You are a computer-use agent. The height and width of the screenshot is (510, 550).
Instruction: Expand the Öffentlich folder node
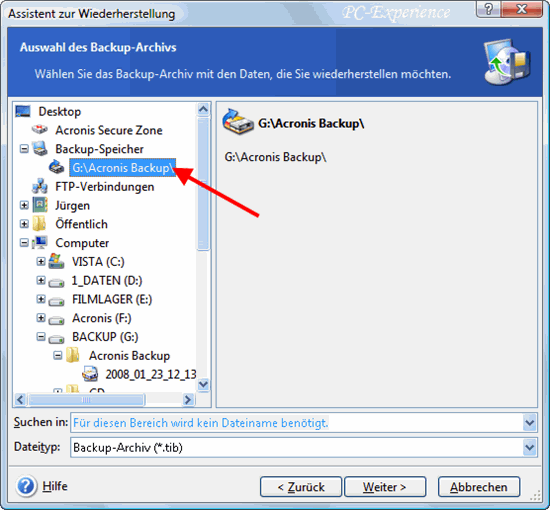pyautogui.click(x=24, y=224)
